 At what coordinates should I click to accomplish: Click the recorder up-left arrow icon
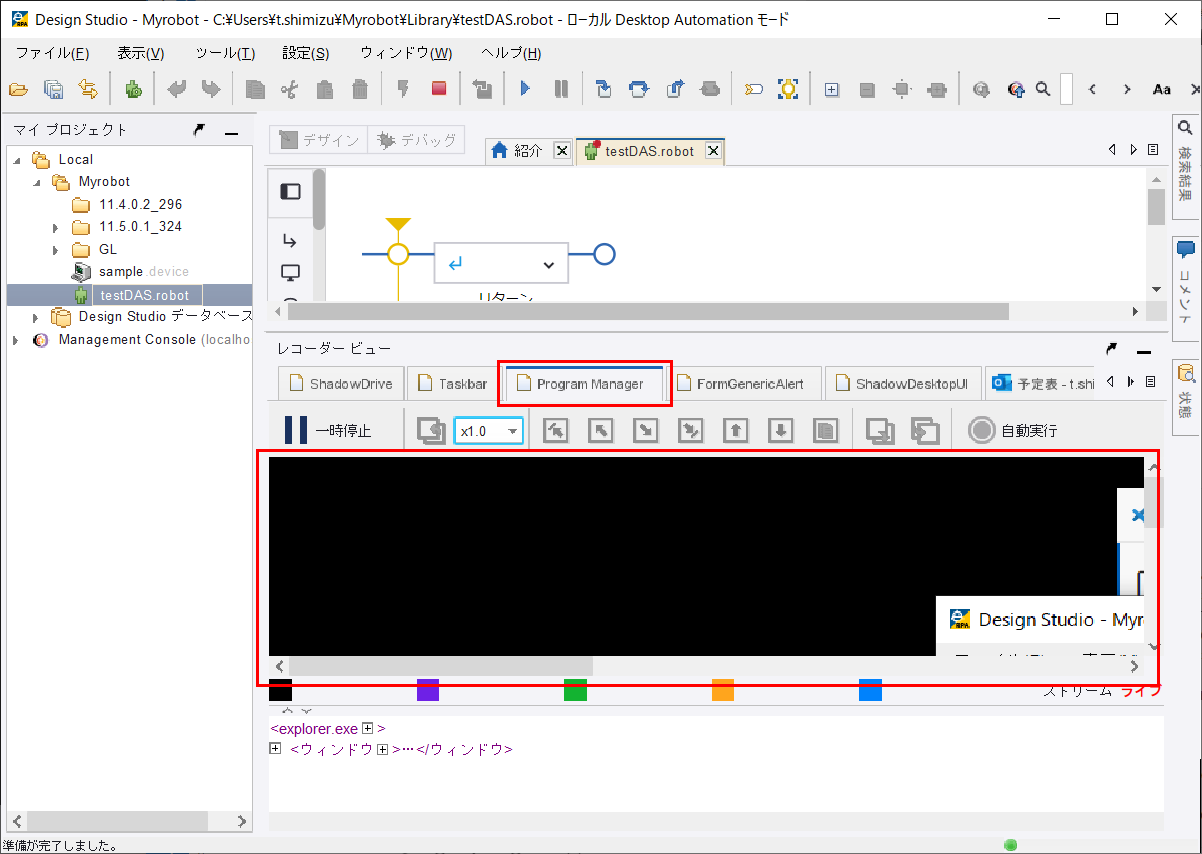(600, 431)
